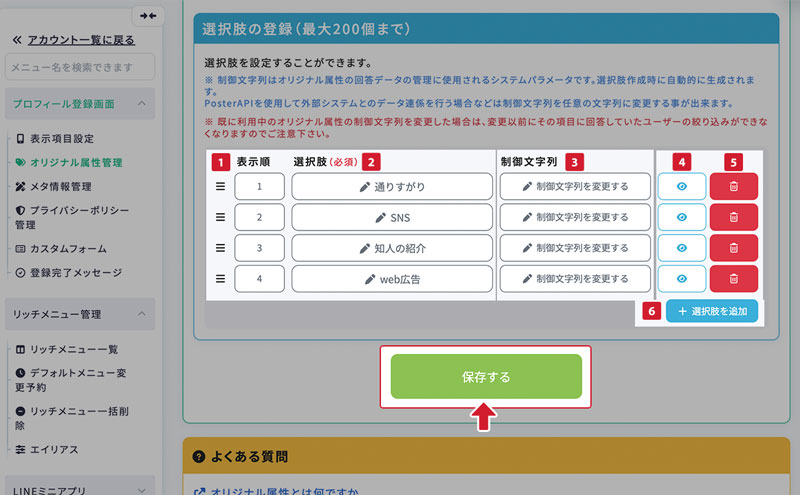This screenshot has width=800, height=495.
Task: Click the よくある質問 question mark icon
Action: (x=199, y=457)
